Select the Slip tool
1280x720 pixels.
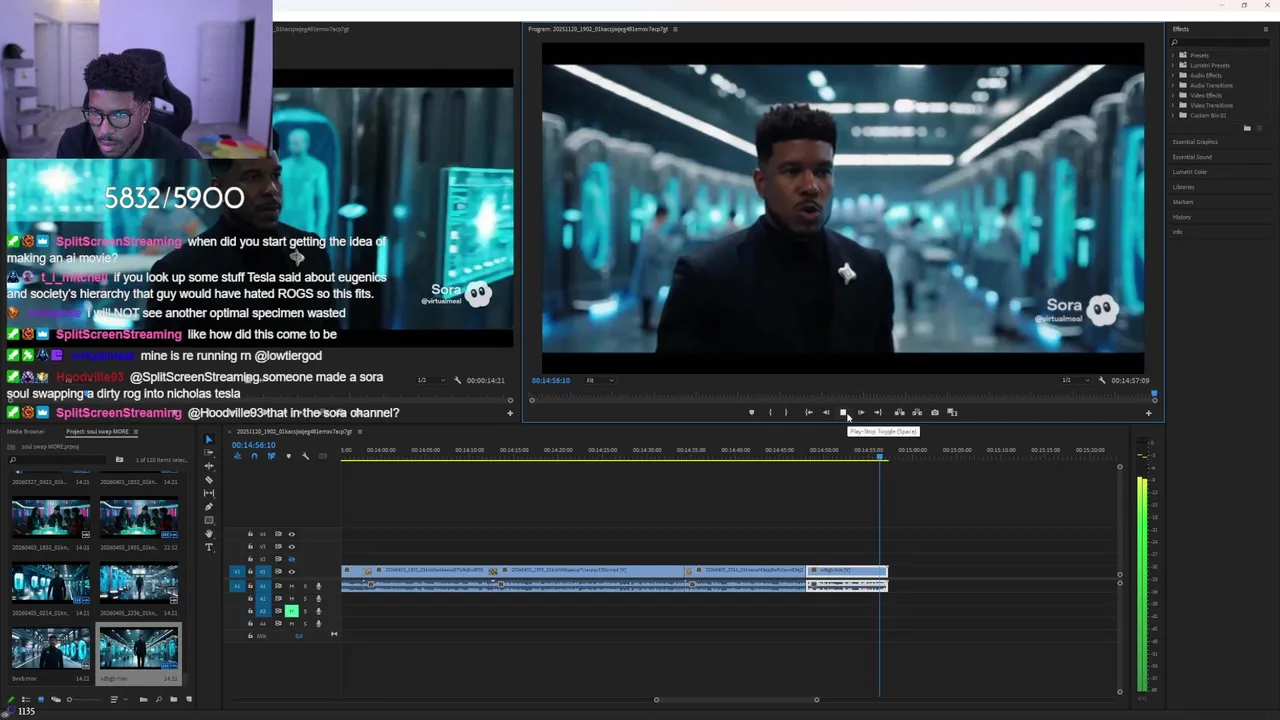[209, 493]
